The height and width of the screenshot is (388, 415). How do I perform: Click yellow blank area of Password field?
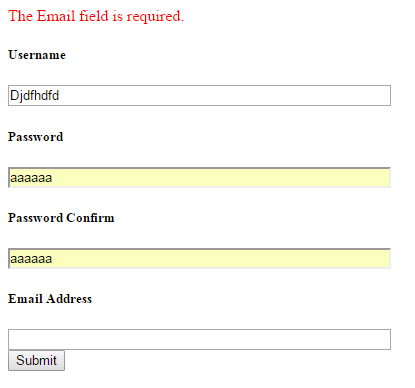click(220, 178)
